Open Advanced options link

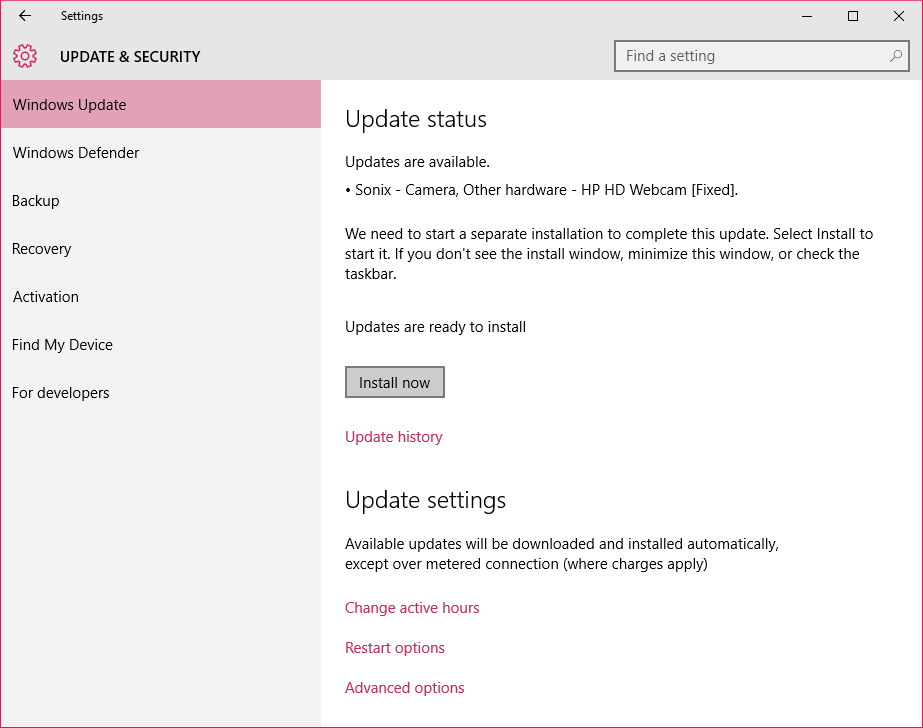click(x=404, y=687)
